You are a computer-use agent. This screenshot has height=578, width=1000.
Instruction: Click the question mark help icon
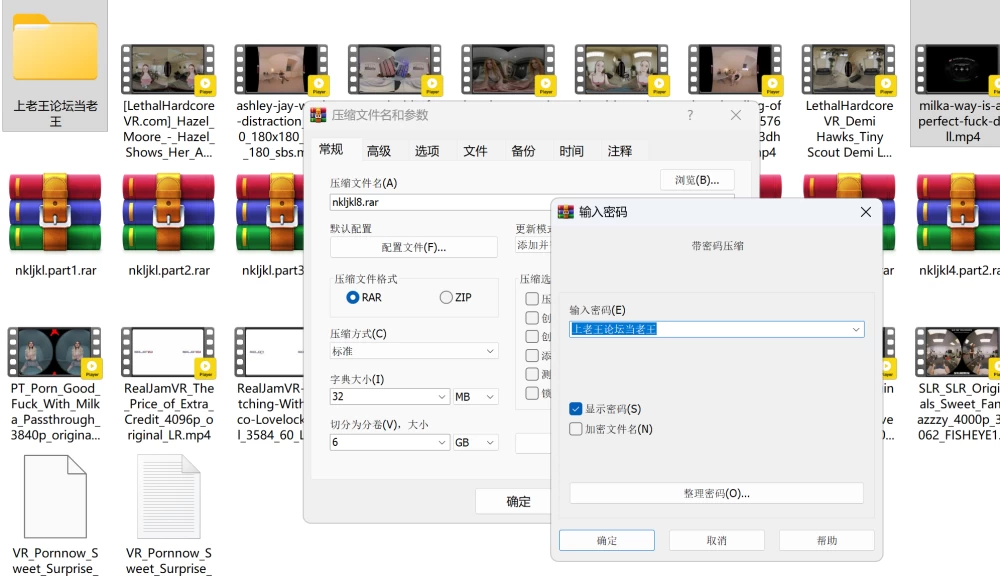point(690,115)
